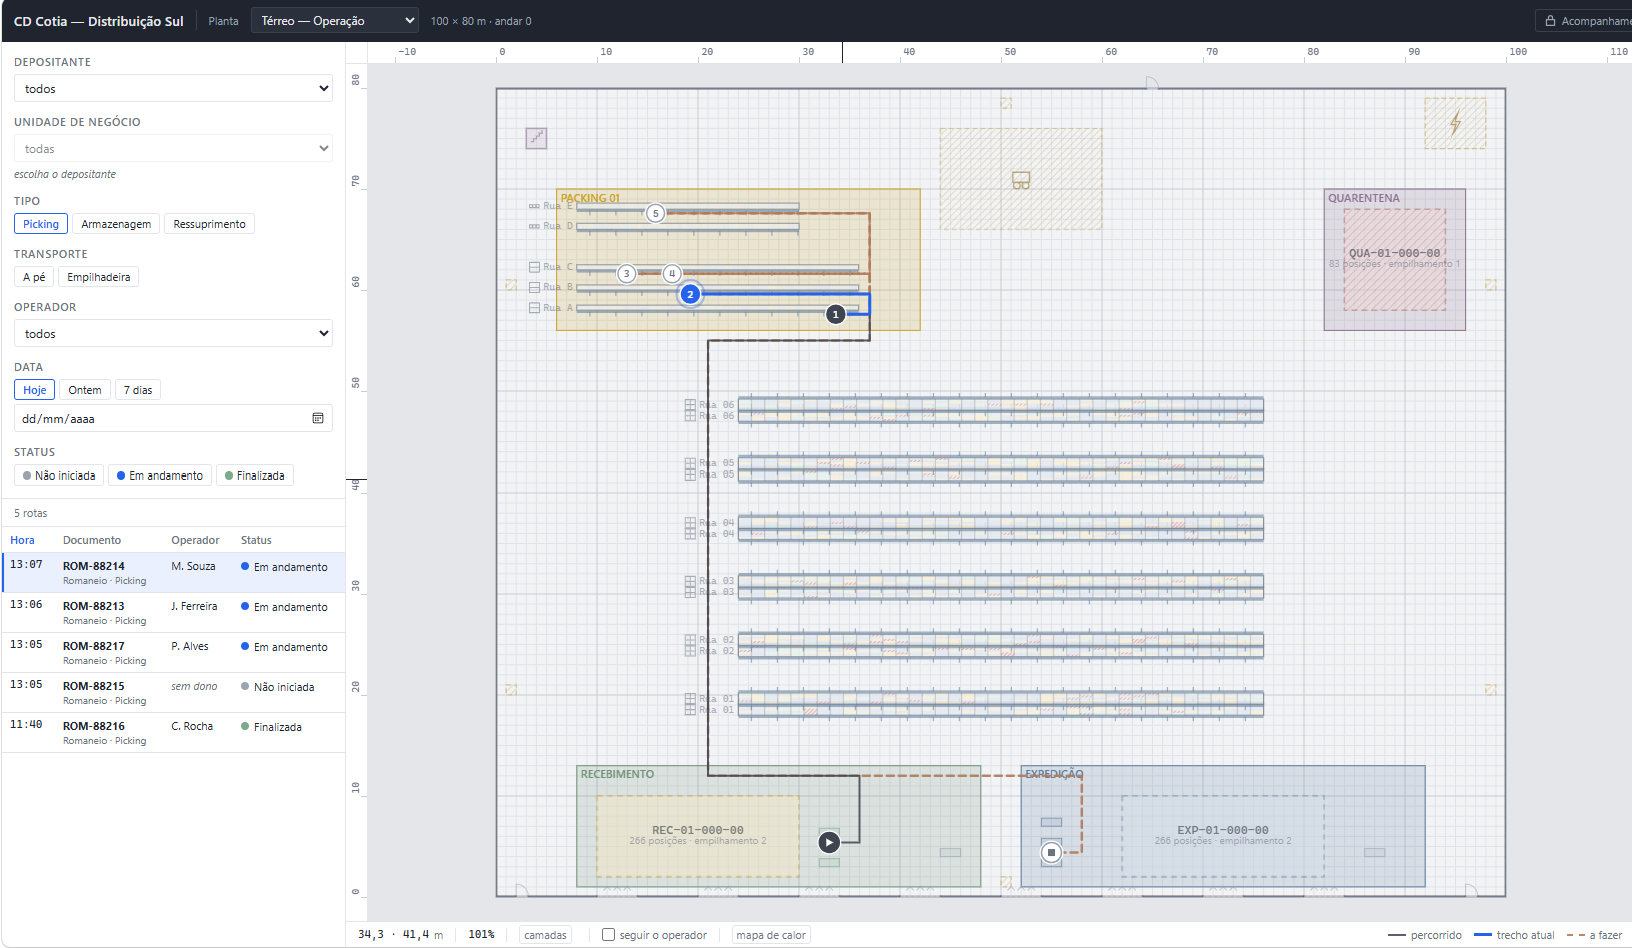Click the rack icon beside Rua 01
Image resolution: width=1632 pixels, height=948 pixels.
point(690,704)
